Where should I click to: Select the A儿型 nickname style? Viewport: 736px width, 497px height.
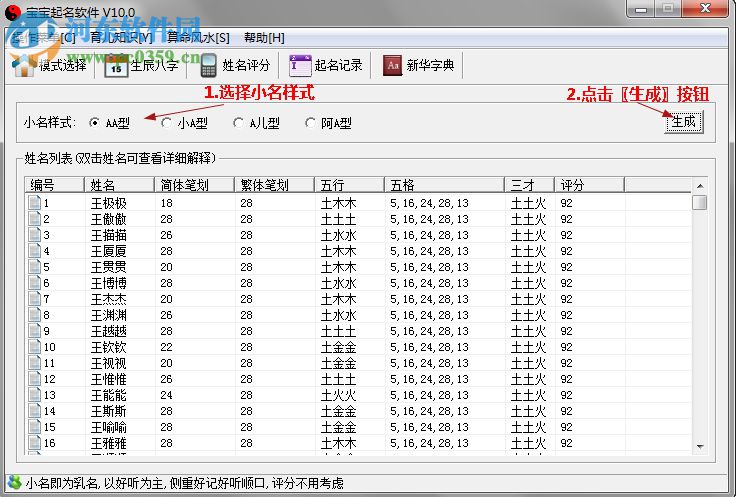tap(238, 123)
